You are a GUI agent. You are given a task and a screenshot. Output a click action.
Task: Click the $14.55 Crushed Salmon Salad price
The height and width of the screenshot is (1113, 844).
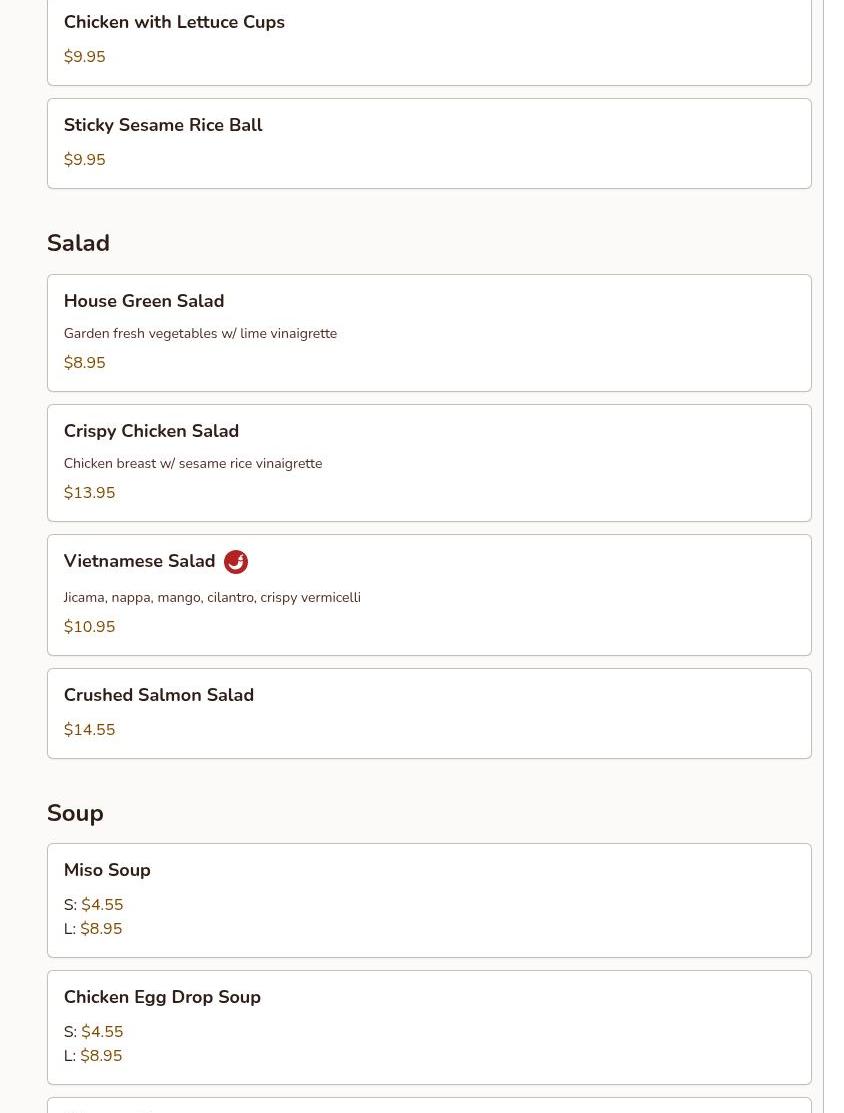[89, 730]
